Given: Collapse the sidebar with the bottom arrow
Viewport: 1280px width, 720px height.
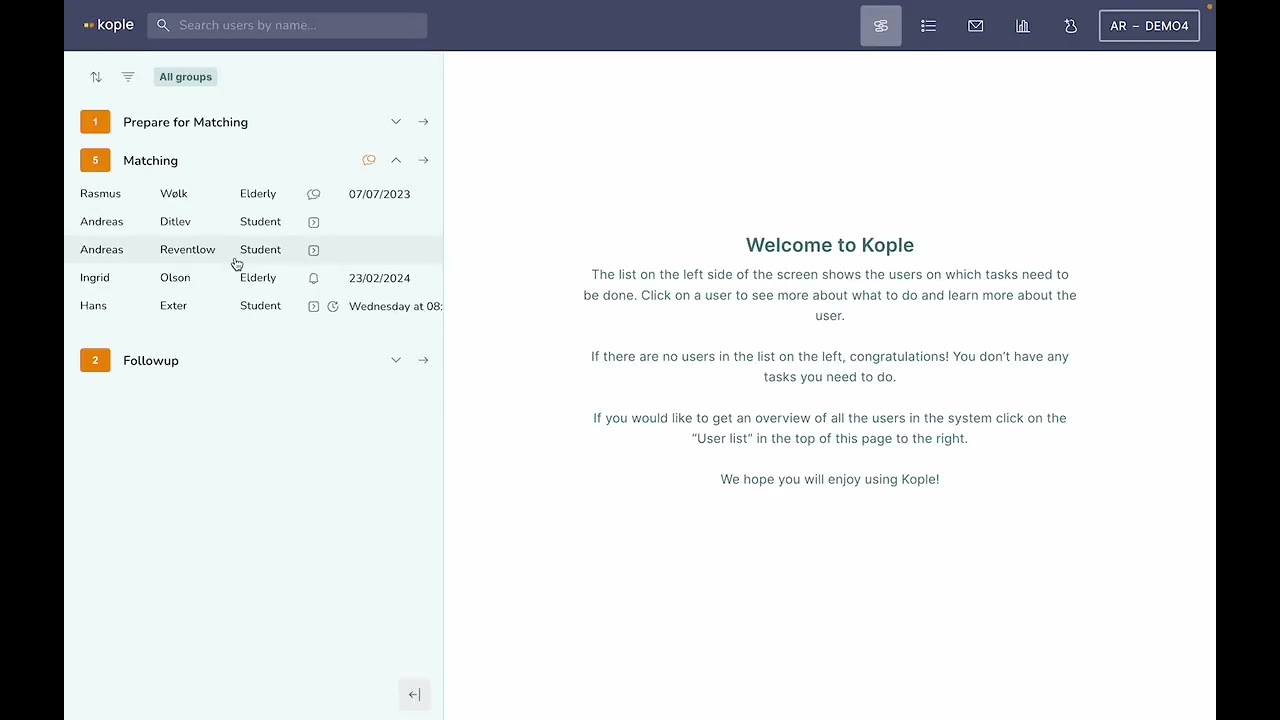Looking at the screenshot, I should tap(414, 695).
